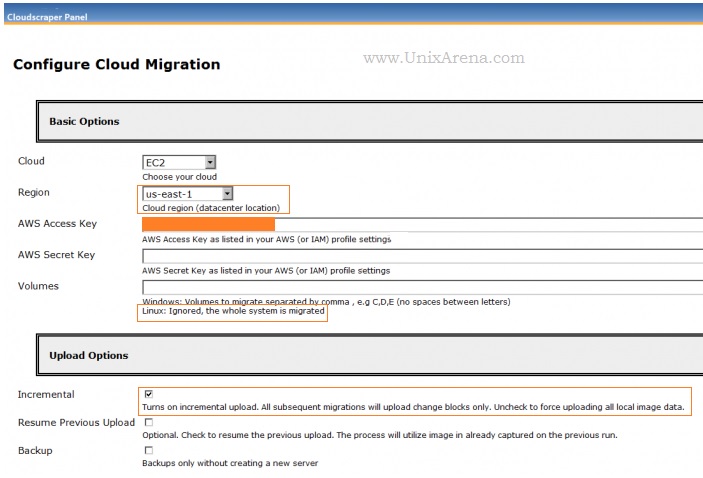
Task: Click the AWS Secret Key input field
Action: (x=422, y=256)
